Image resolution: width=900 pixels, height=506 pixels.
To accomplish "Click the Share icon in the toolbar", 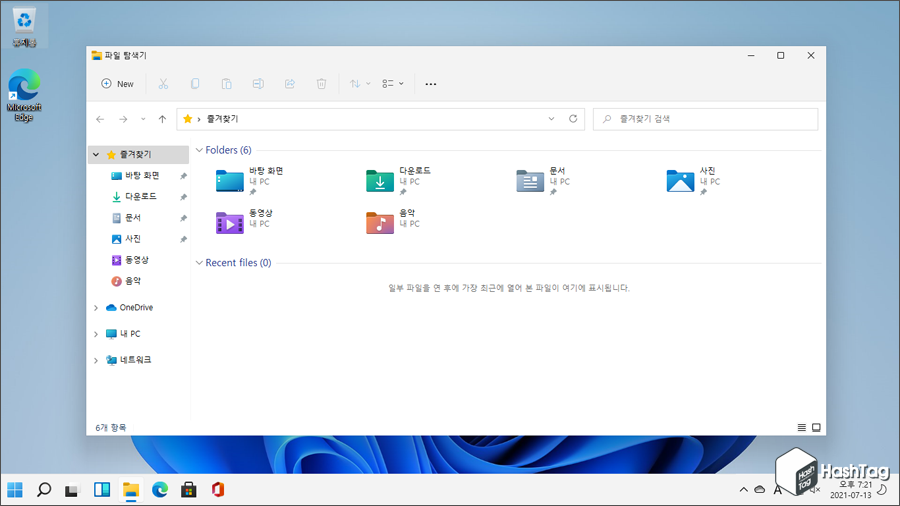I will point(290,84).
